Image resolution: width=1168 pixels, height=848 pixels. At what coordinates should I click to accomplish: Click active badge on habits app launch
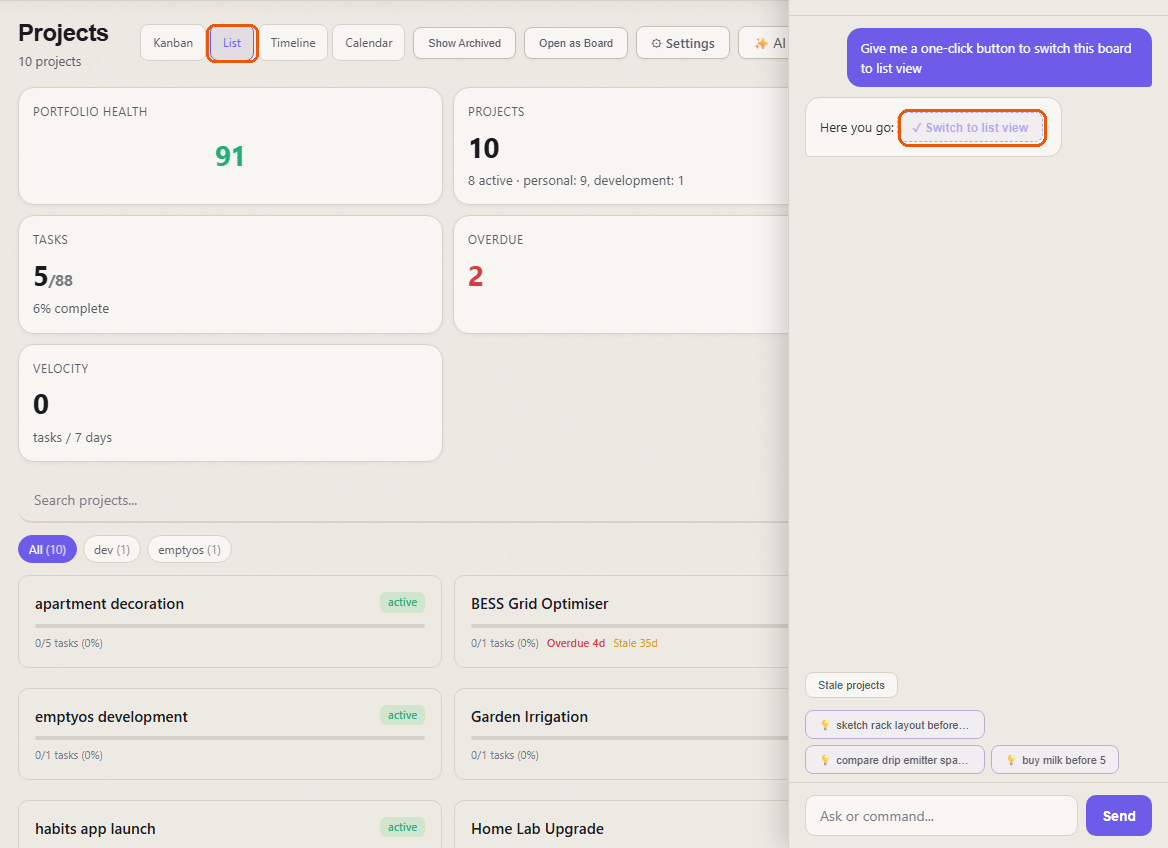[402, 827]
